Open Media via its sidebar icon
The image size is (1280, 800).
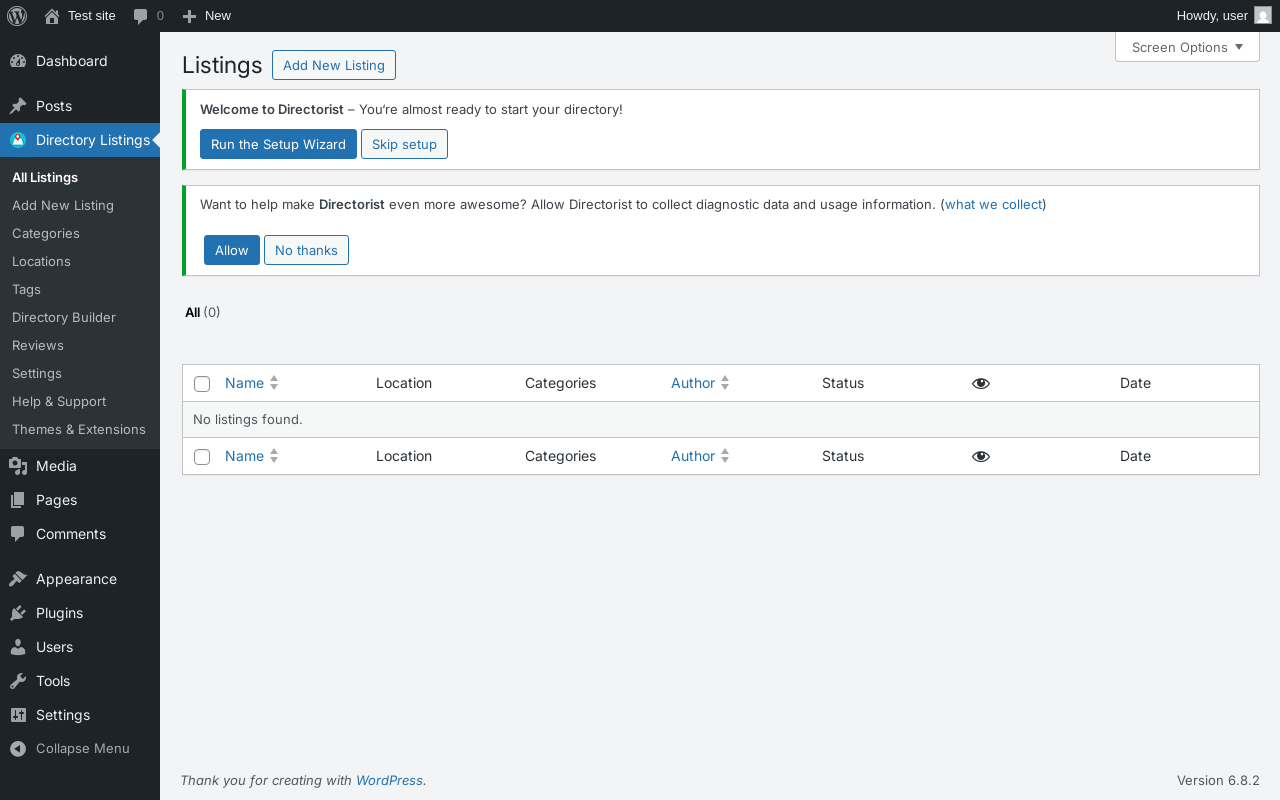[x=18, y=466]
